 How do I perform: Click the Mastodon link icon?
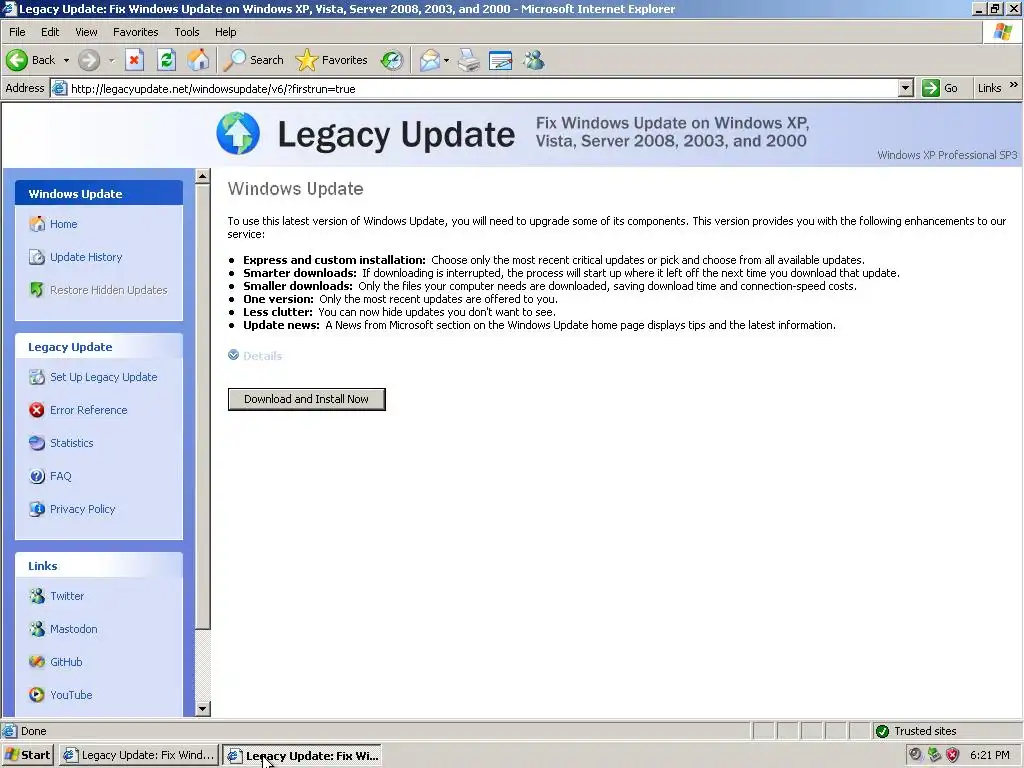pos(37,629)
